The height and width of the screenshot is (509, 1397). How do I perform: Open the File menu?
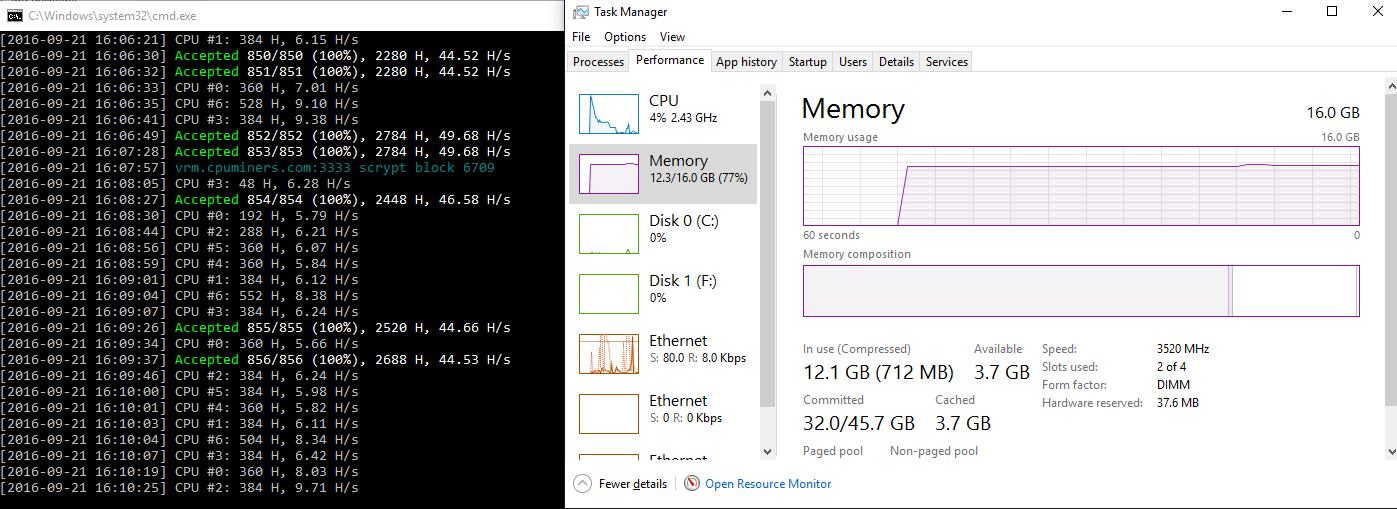[581, 37]
